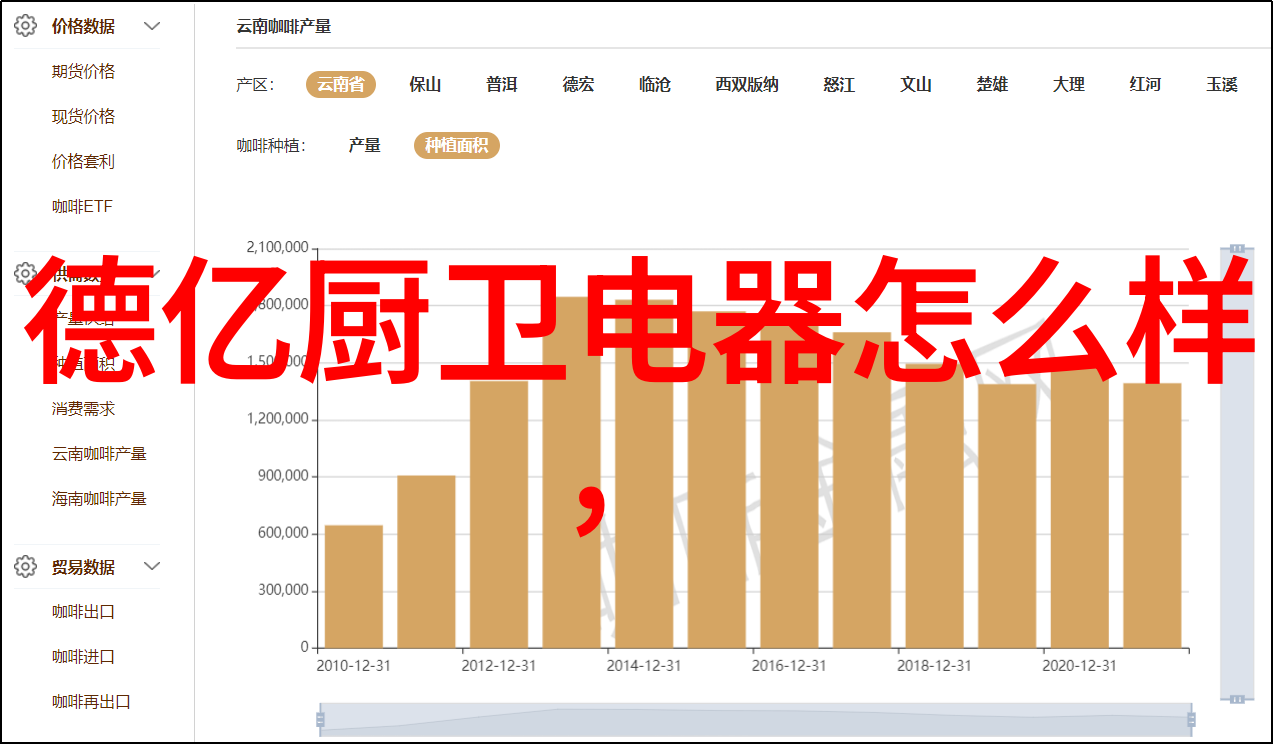Click the 2014-12-31 x-axis label
Screen dimensions: 1275x744
[644, 665]
